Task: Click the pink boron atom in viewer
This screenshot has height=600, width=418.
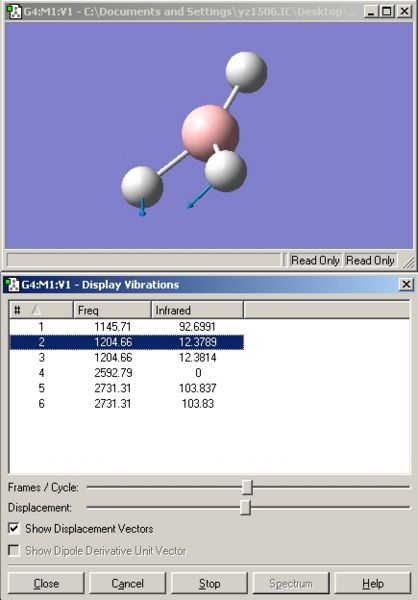Action: pos(210,132)
